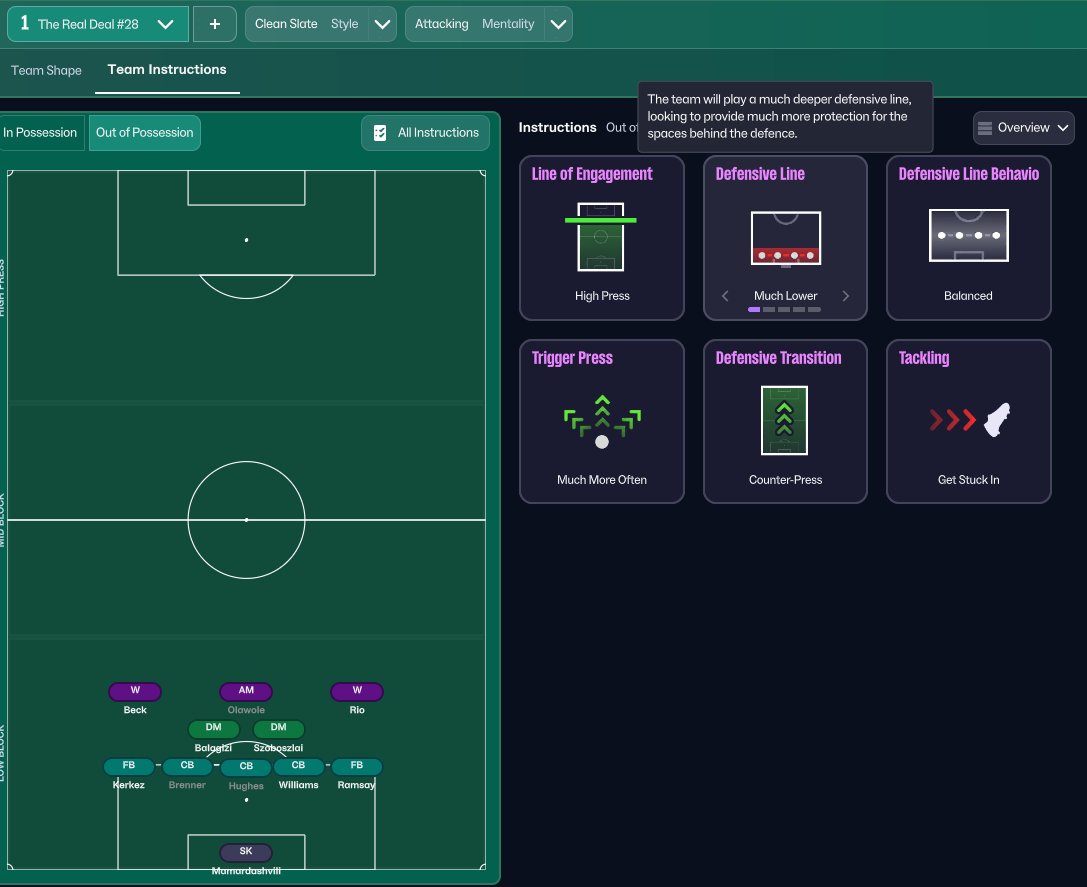Click the All Instructions button
The height and width of the screenshot is (887, 1087).
(x=425, y=132)
